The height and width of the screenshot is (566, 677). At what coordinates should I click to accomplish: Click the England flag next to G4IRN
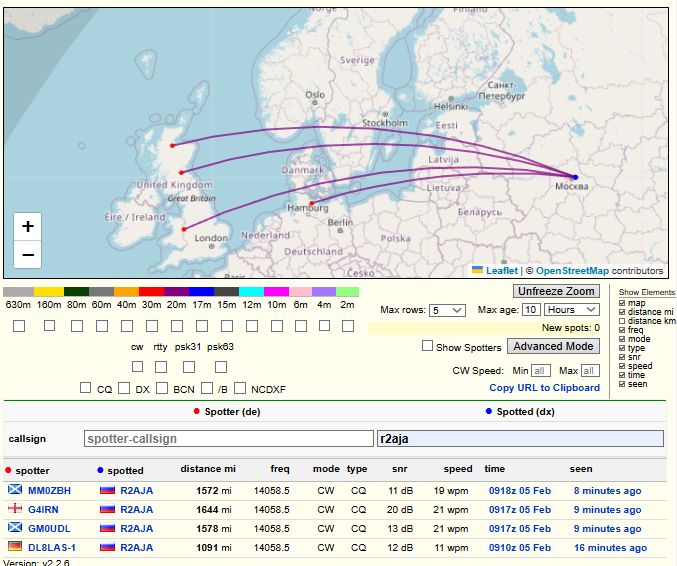(14, 510)
